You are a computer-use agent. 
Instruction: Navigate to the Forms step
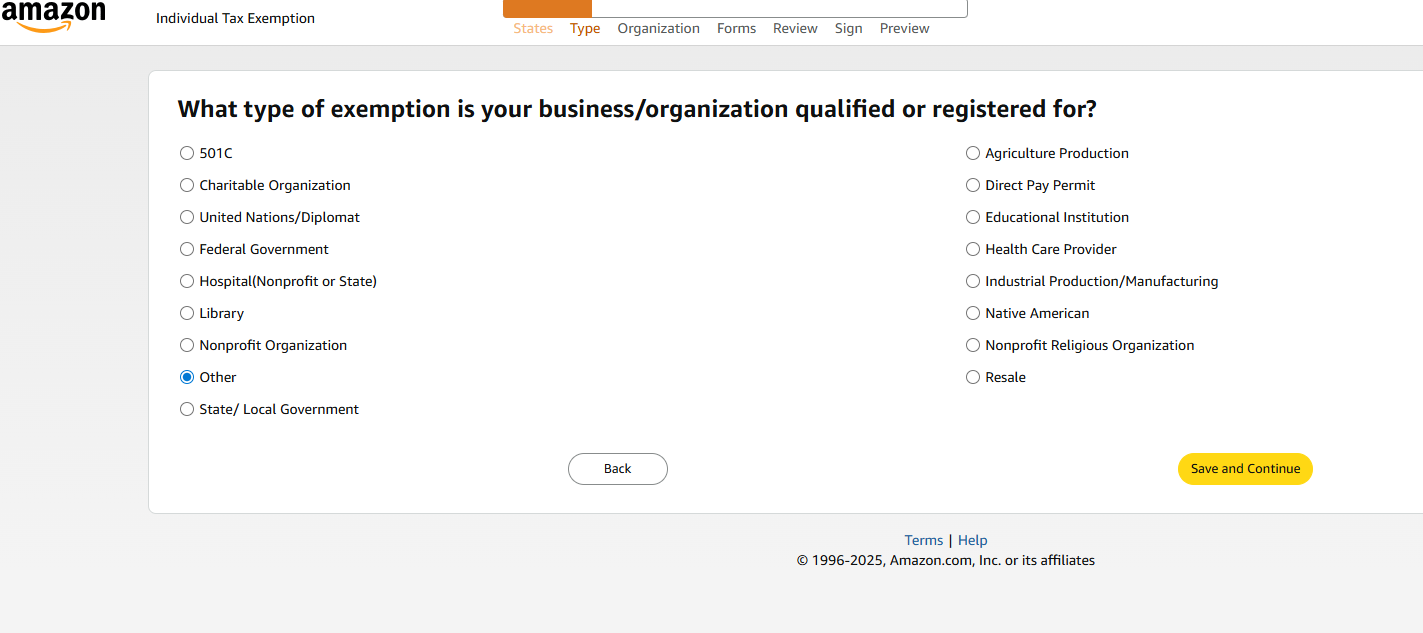tap(736, 28)
